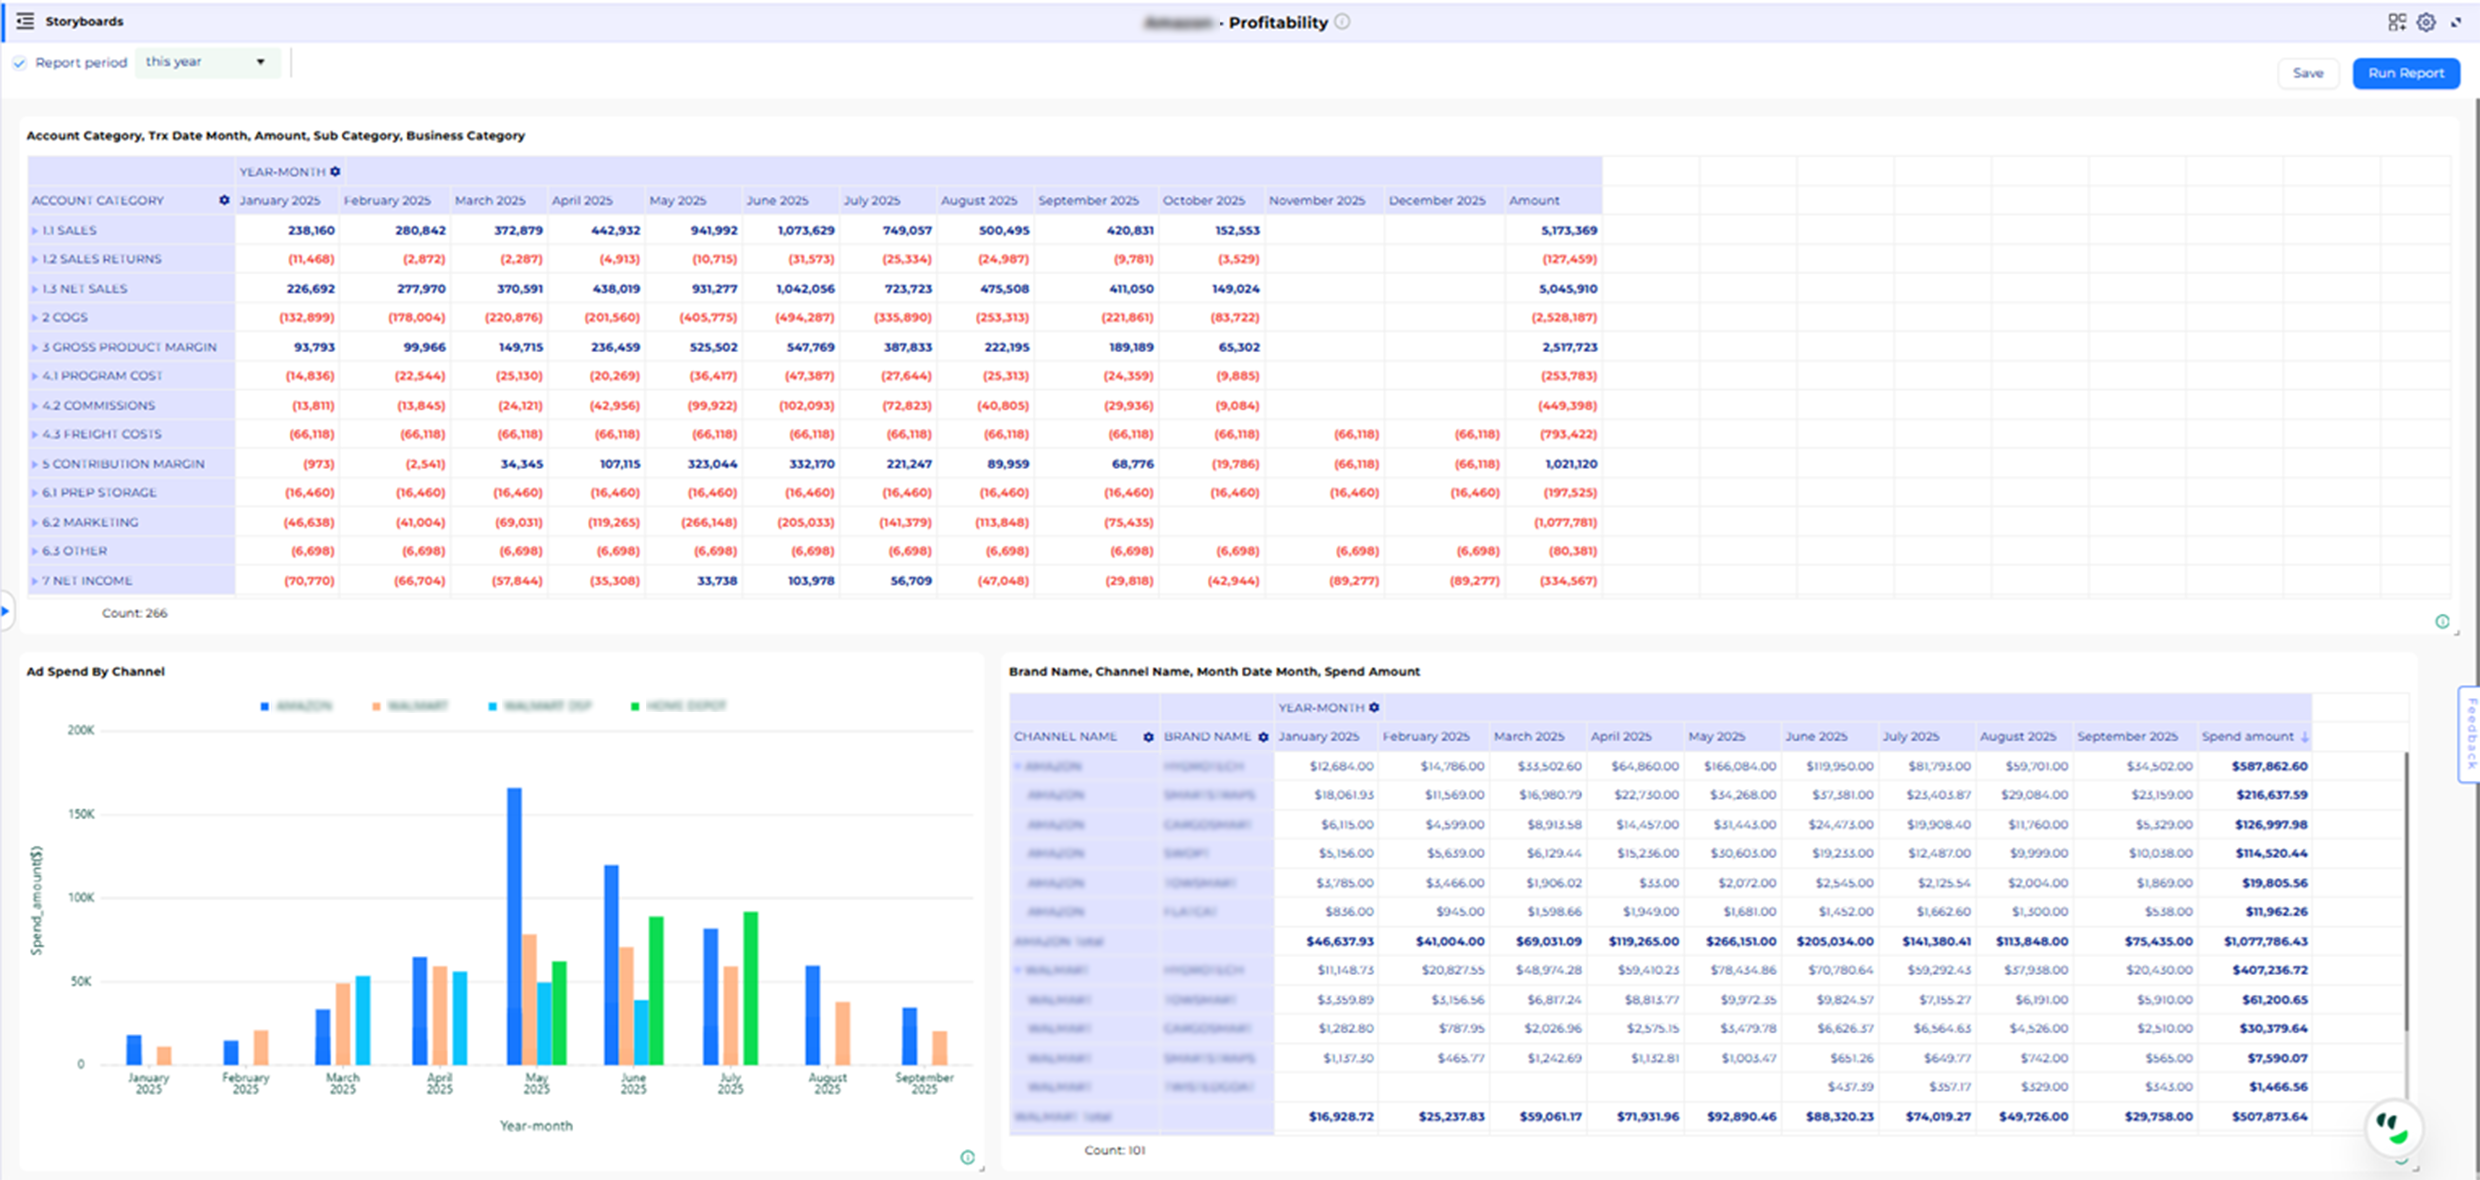Click the Spend amount sort arrow
The width and height of the screenshot is (2480, 1180).
pyautogui.click(x=2305, y=736)
